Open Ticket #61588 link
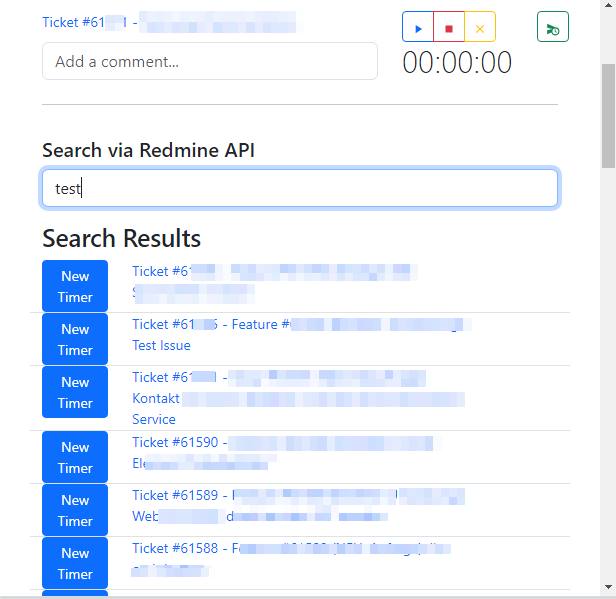 coord(292,559)
